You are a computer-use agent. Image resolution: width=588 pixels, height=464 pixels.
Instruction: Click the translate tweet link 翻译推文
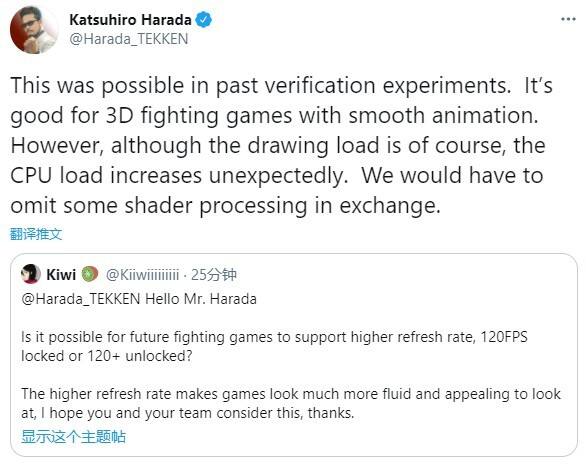(36, 234)
